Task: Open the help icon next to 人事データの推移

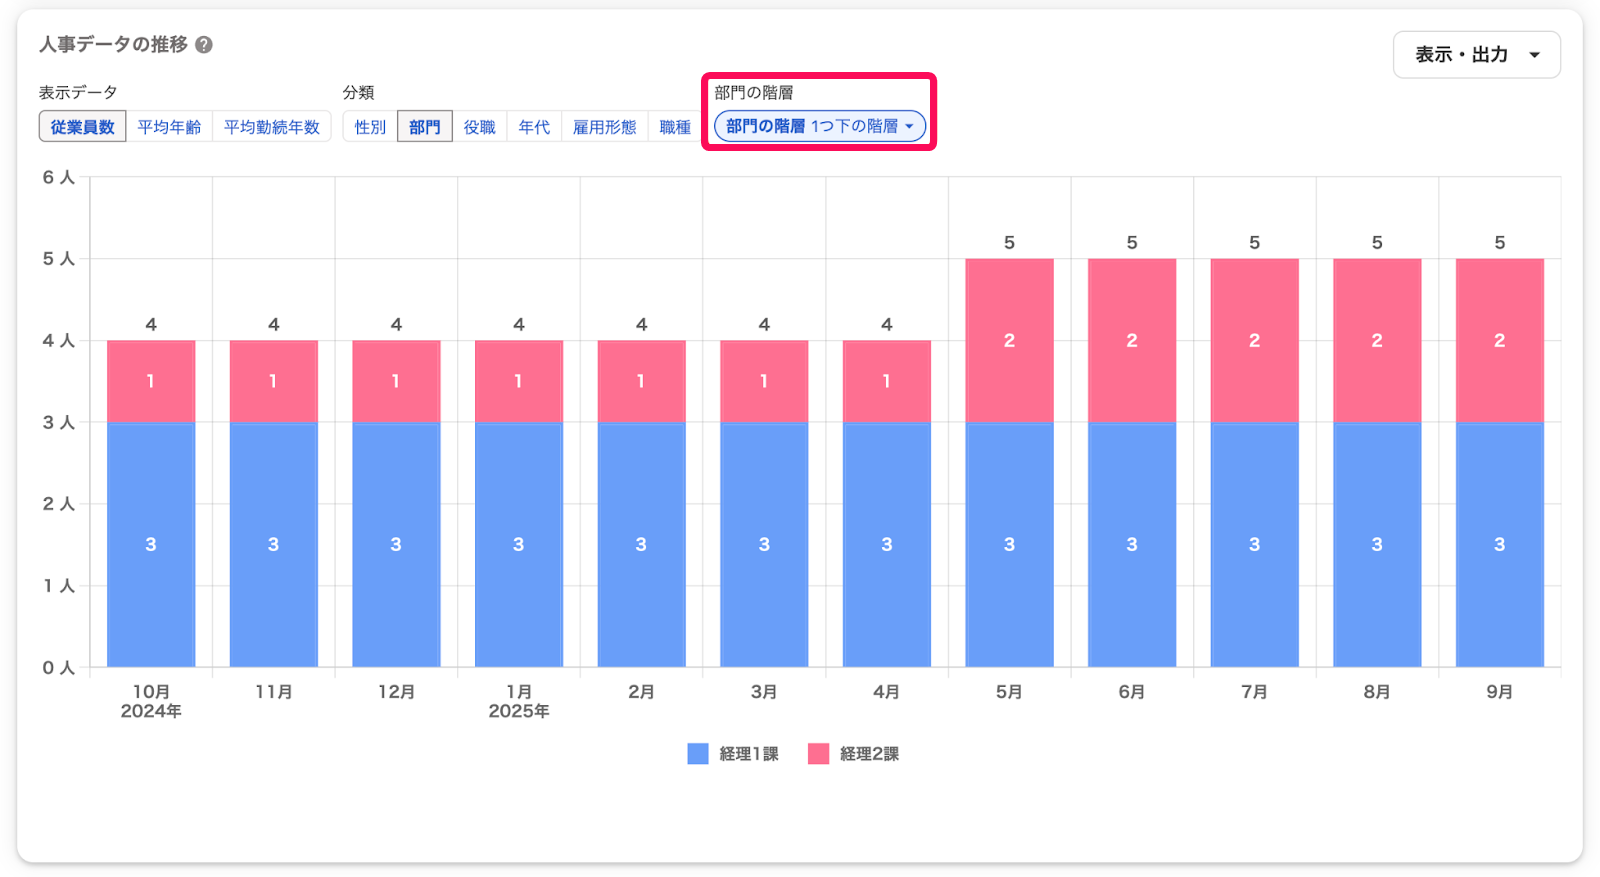Action: pos(204,45)
